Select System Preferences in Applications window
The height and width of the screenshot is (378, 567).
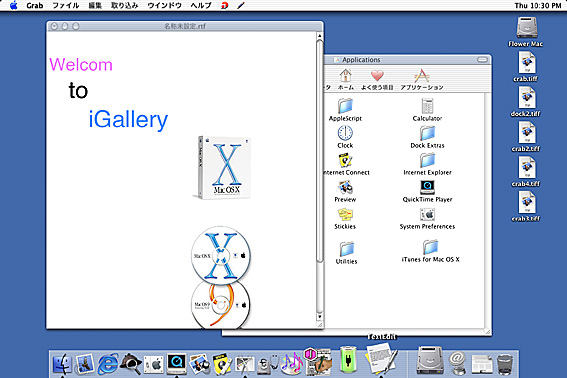click(x=427, y=218)
